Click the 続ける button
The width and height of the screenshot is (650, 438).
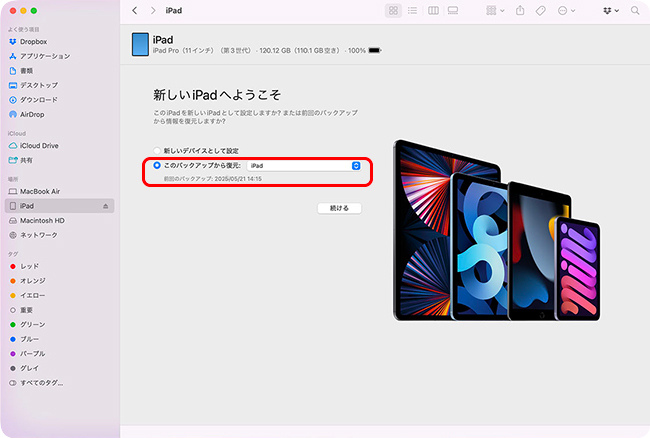(x=339, y=208)
